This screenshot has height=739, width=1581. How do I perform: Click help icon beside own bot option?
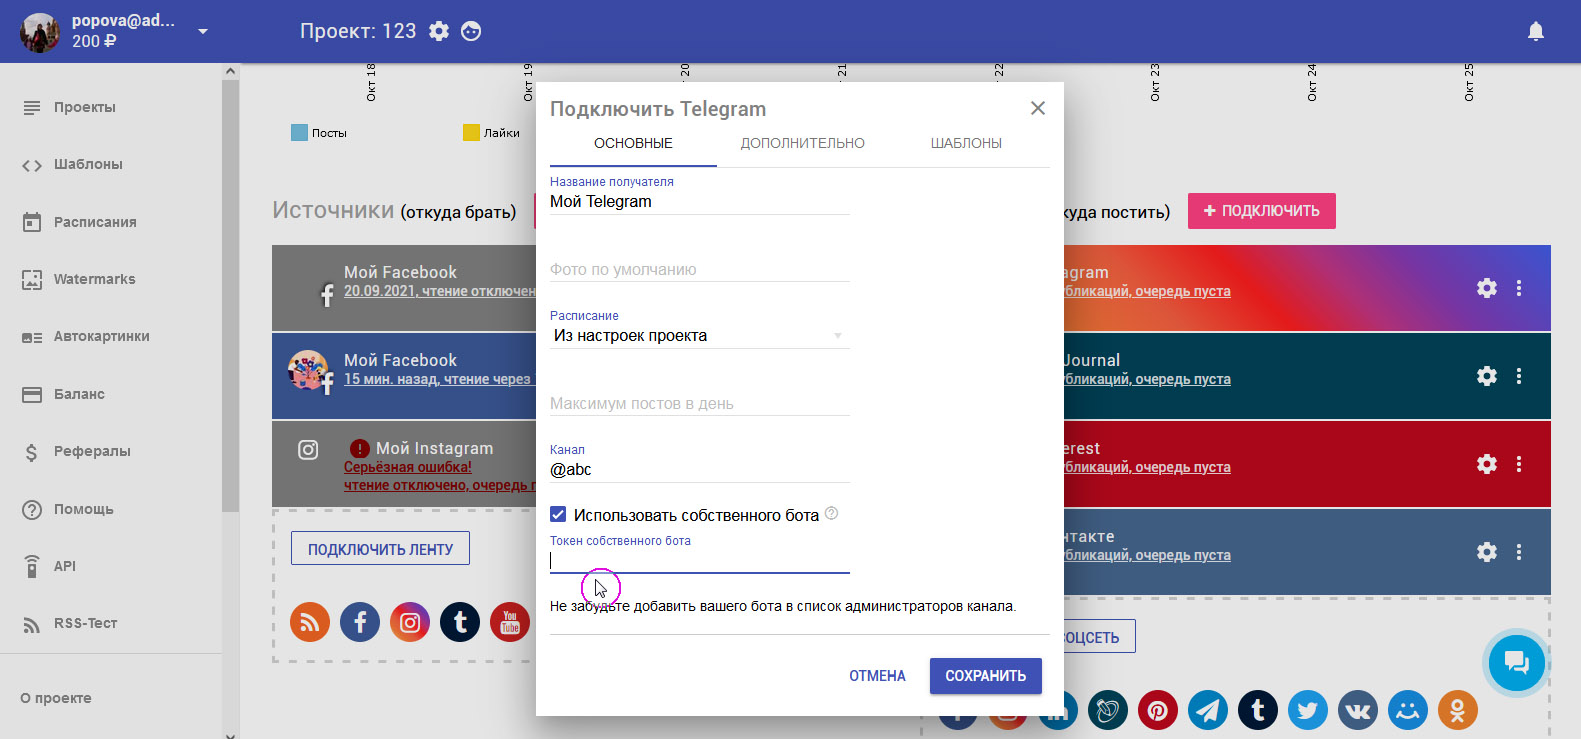pos(831,514)
